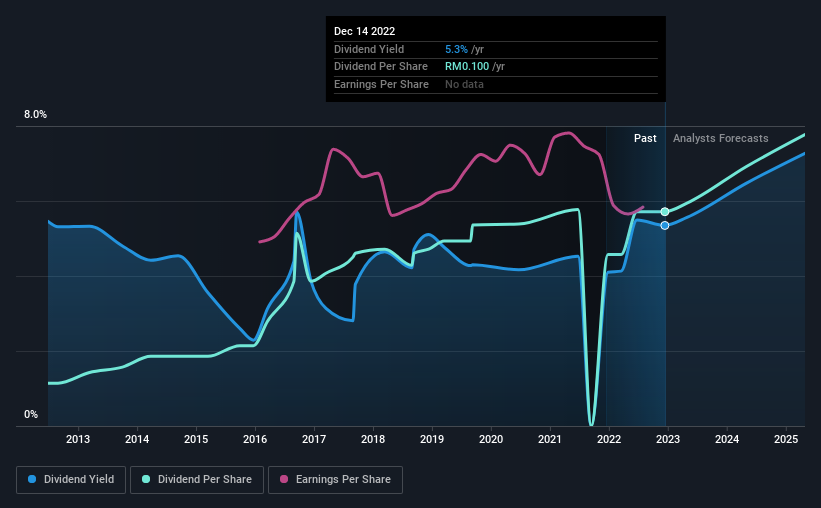Click the 'Past' region label
Viewport: 821px width, 508px height.
tap(645, 138)
